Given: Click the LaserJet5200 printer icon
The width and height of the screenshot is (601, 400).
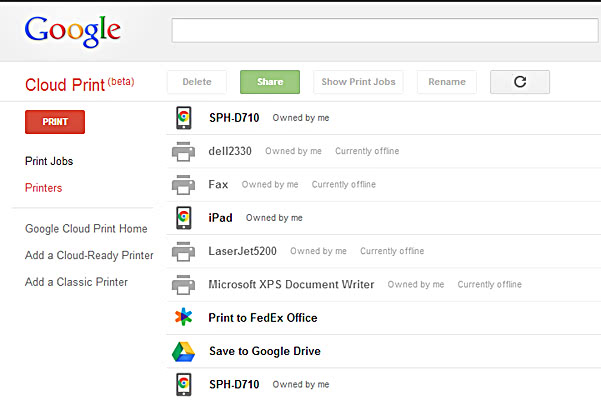Looking at the screenshot, I should click(183, 251).
